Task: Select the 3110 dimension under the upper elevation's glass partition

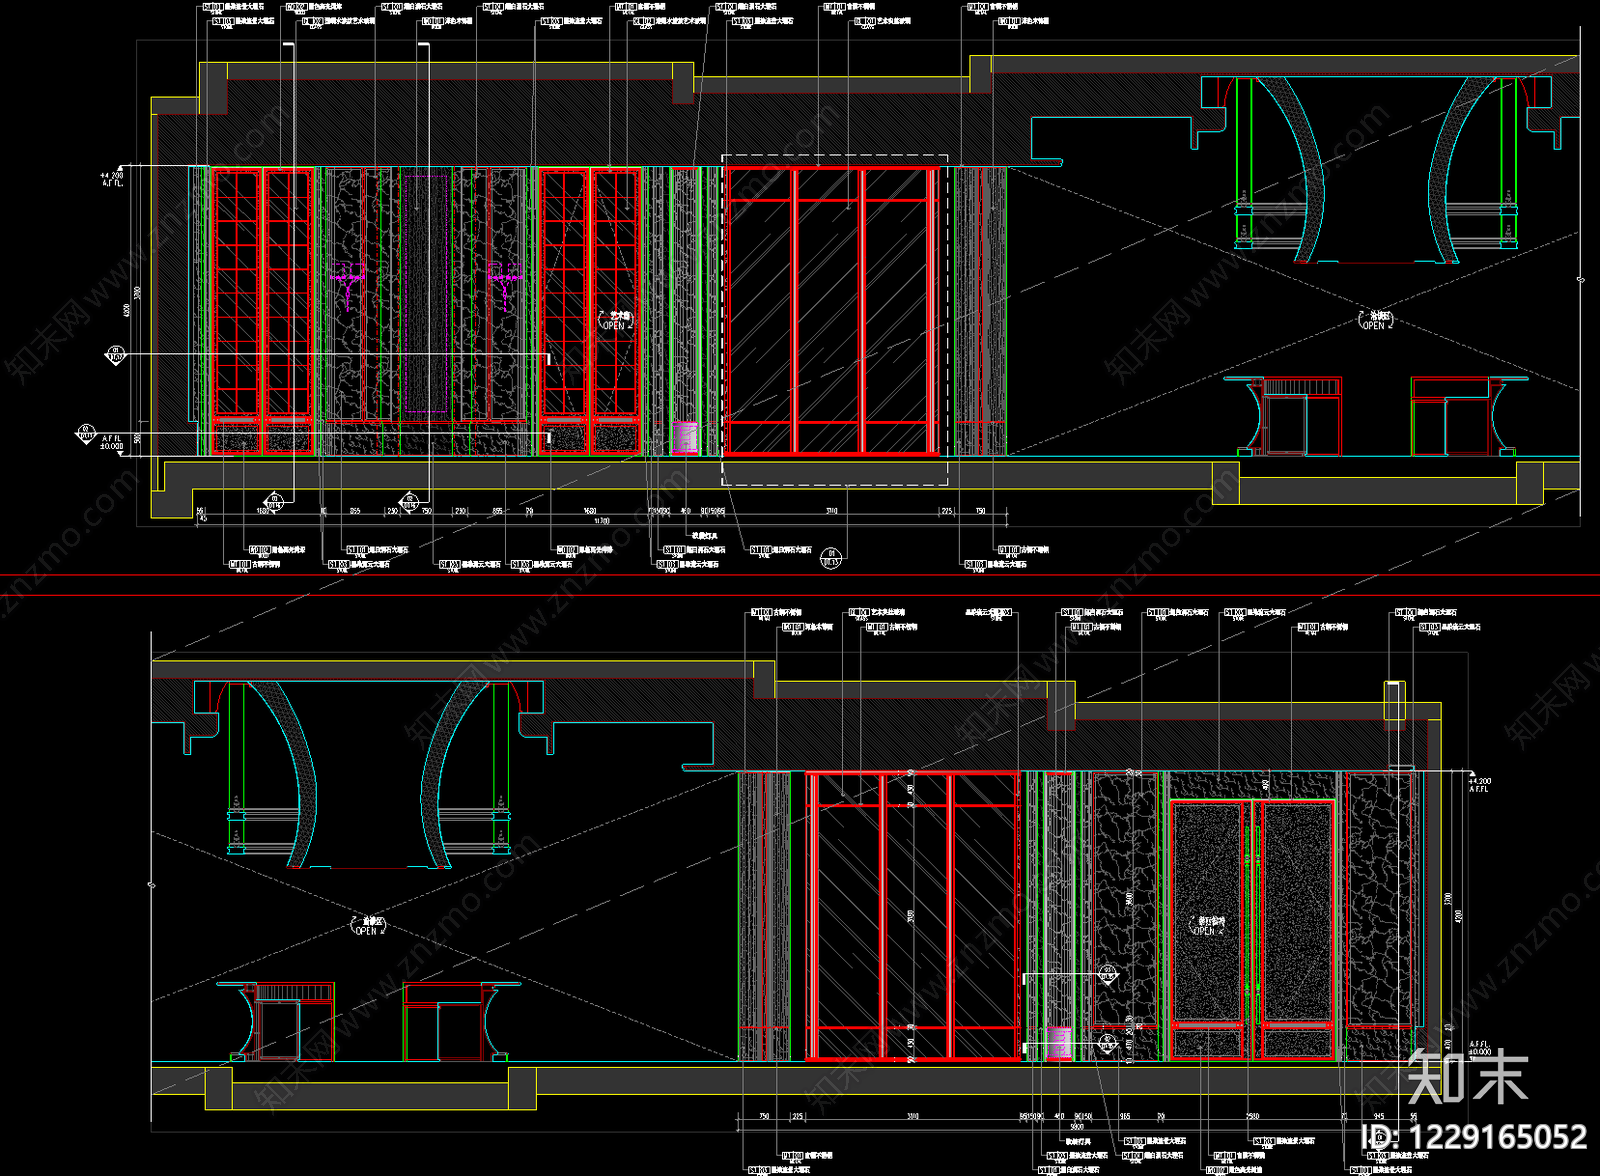Action: 831,511
